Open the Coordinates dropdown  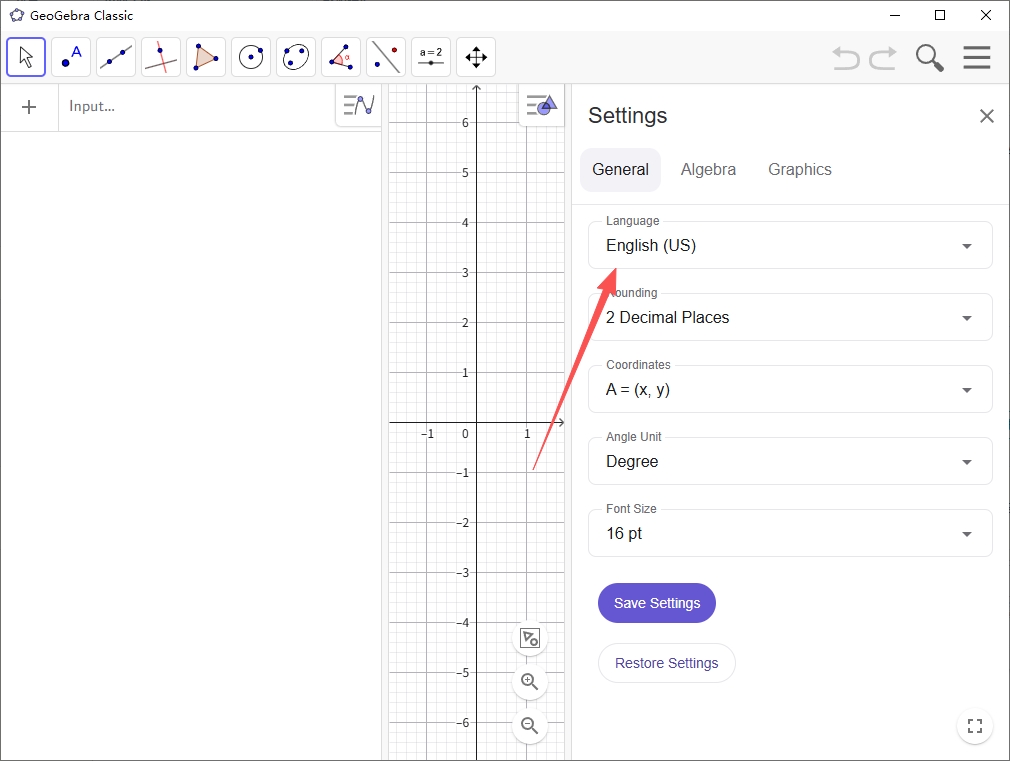click(x=790, y=390)
